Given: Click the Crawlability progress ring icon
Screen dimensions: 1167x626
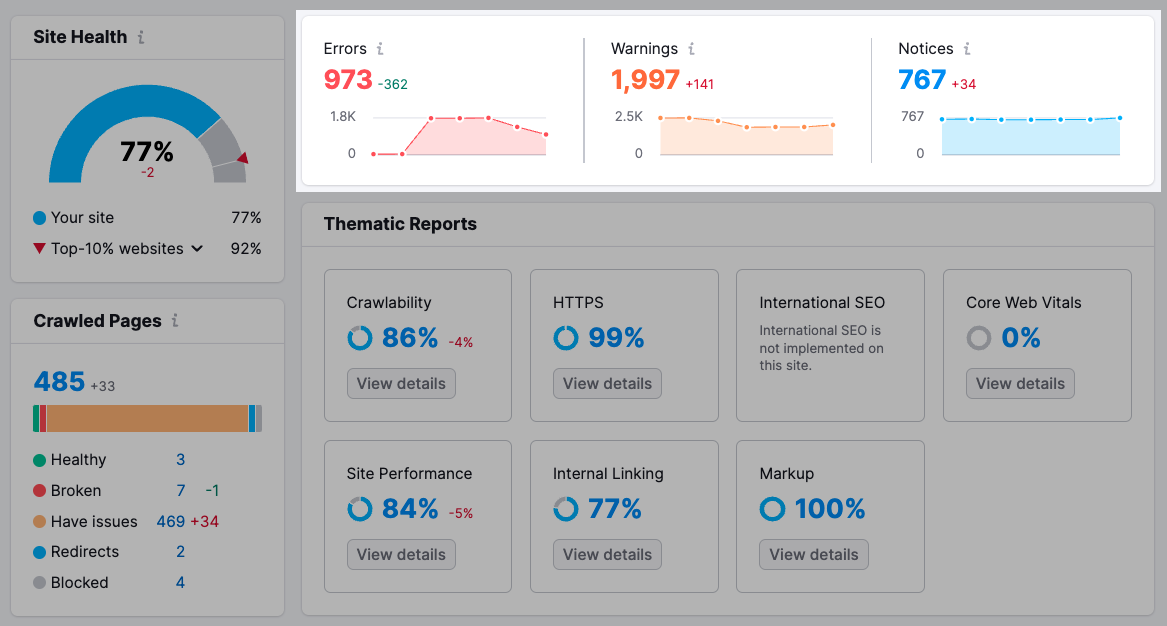Looking at the screenshot, I should pyautogui.click(x=360, y=338).
